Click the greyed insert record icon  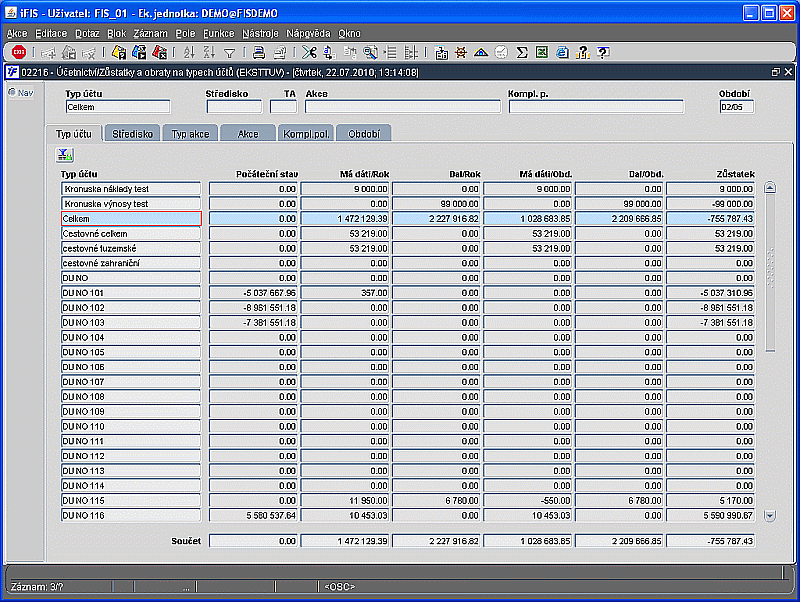(48, 52)
